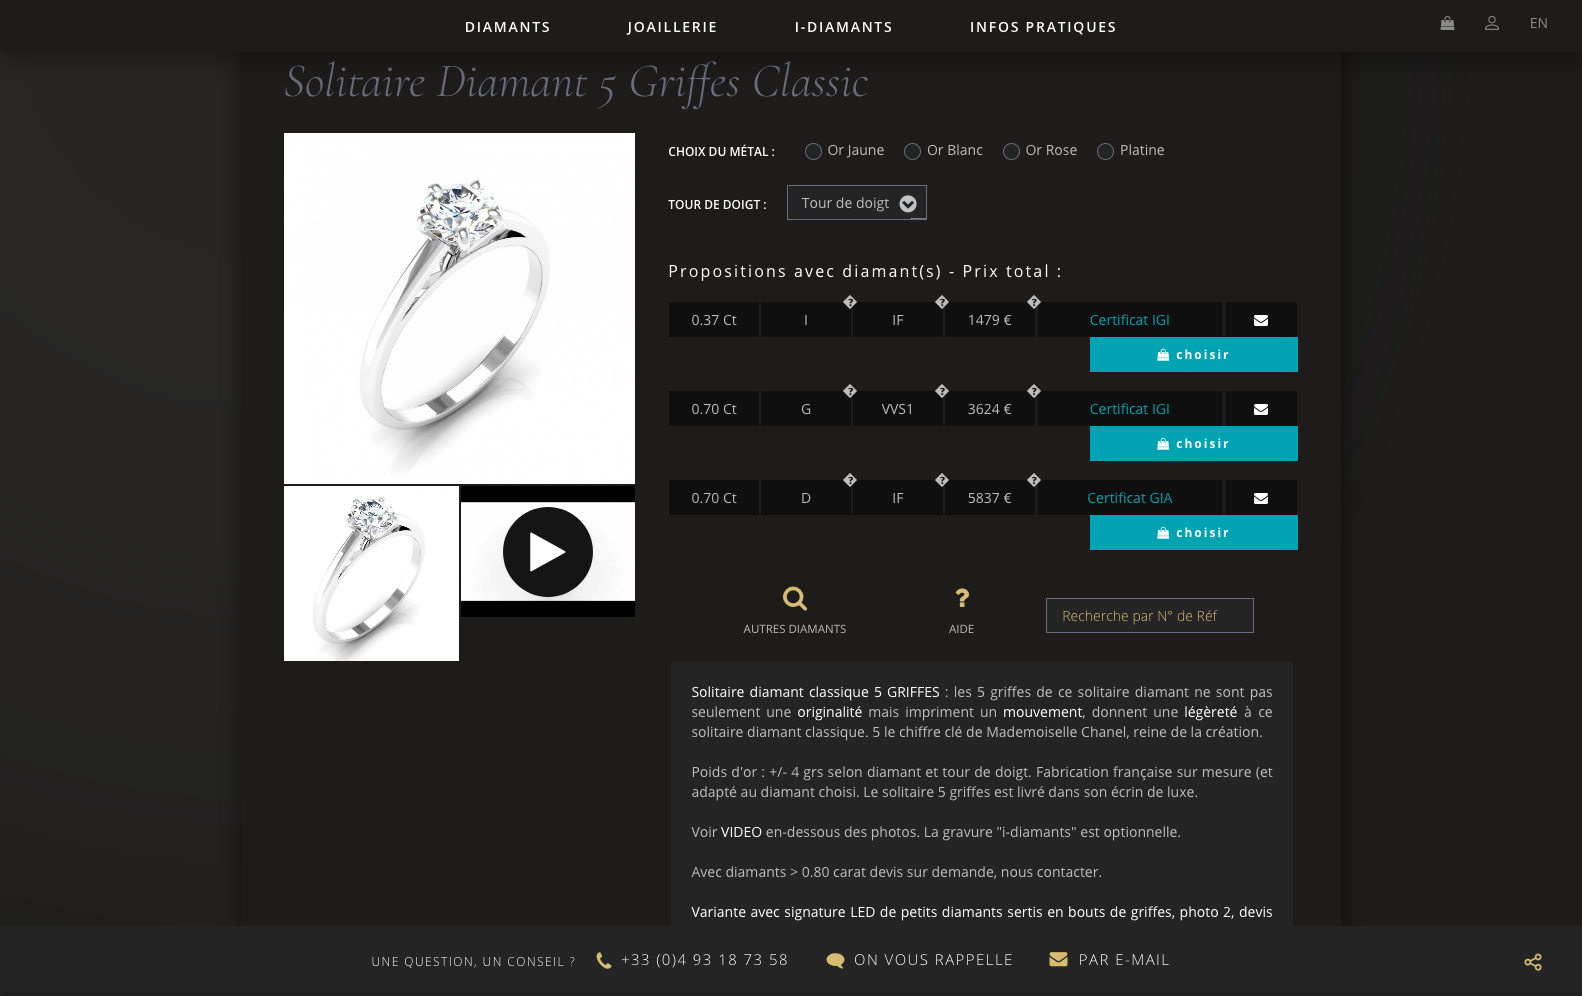Image resolution: width=1582 pixels, height=996 pixels.
Task: Expand the Tour de doigt dropdown
Action: (x=857, y=203)
